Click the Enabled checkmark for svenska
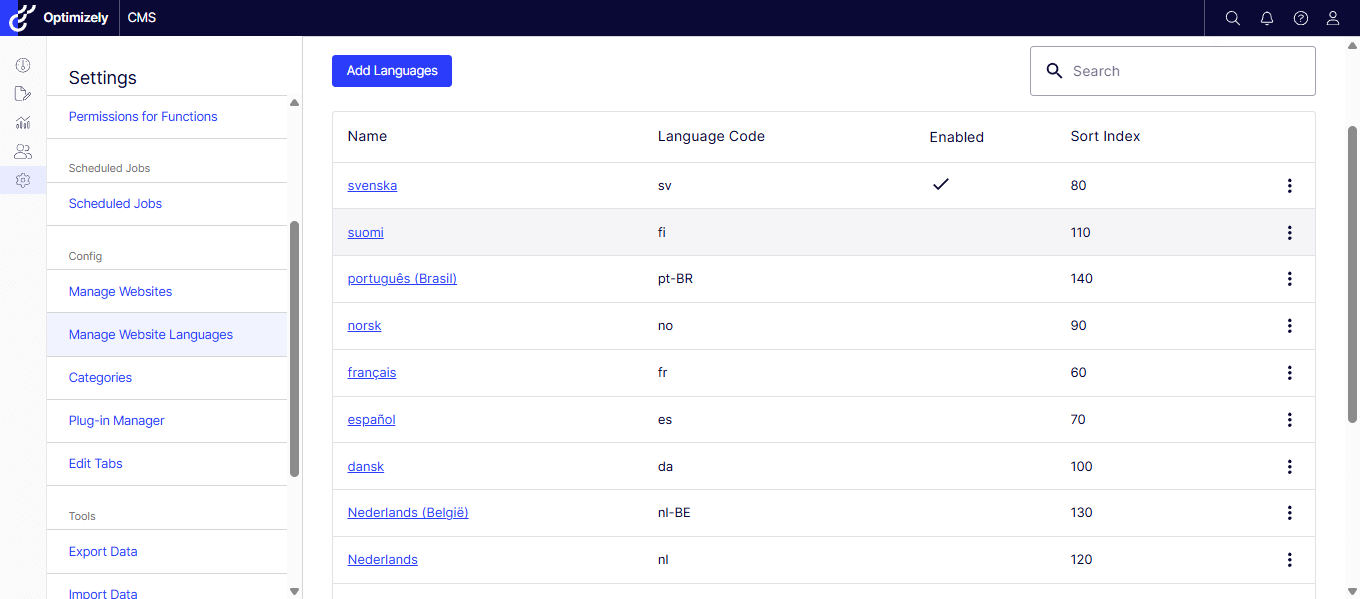Screen dimensions: 1360x599 [x=941, y=184]
